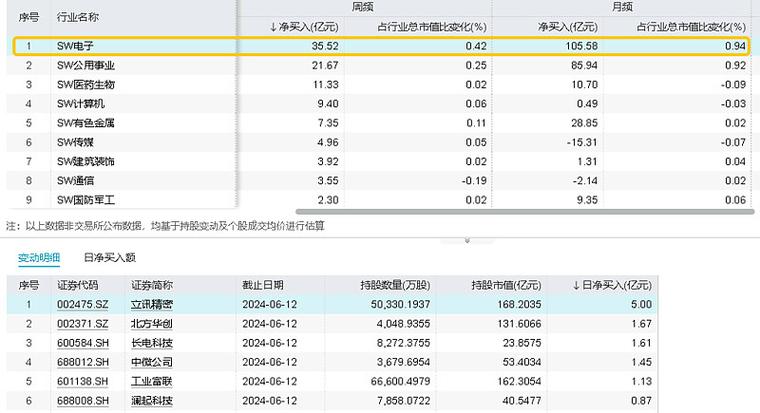Click the 持股数量(万股) column header
760x413 pixels.
click(x=395, y=285)
